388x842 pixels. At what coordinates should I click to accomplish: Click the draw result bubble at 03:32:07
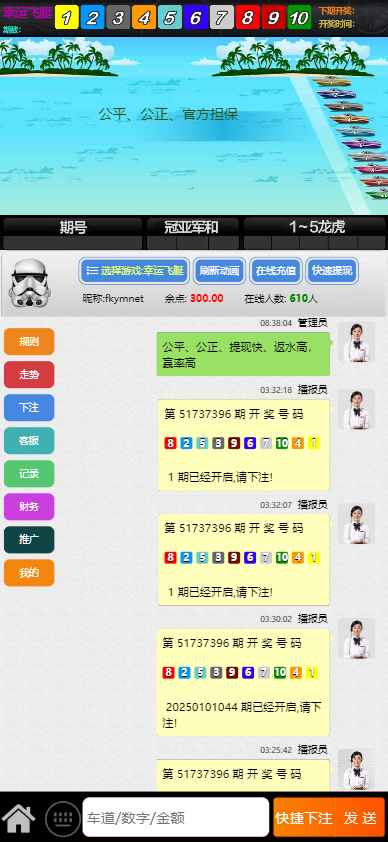pos(244,560)
